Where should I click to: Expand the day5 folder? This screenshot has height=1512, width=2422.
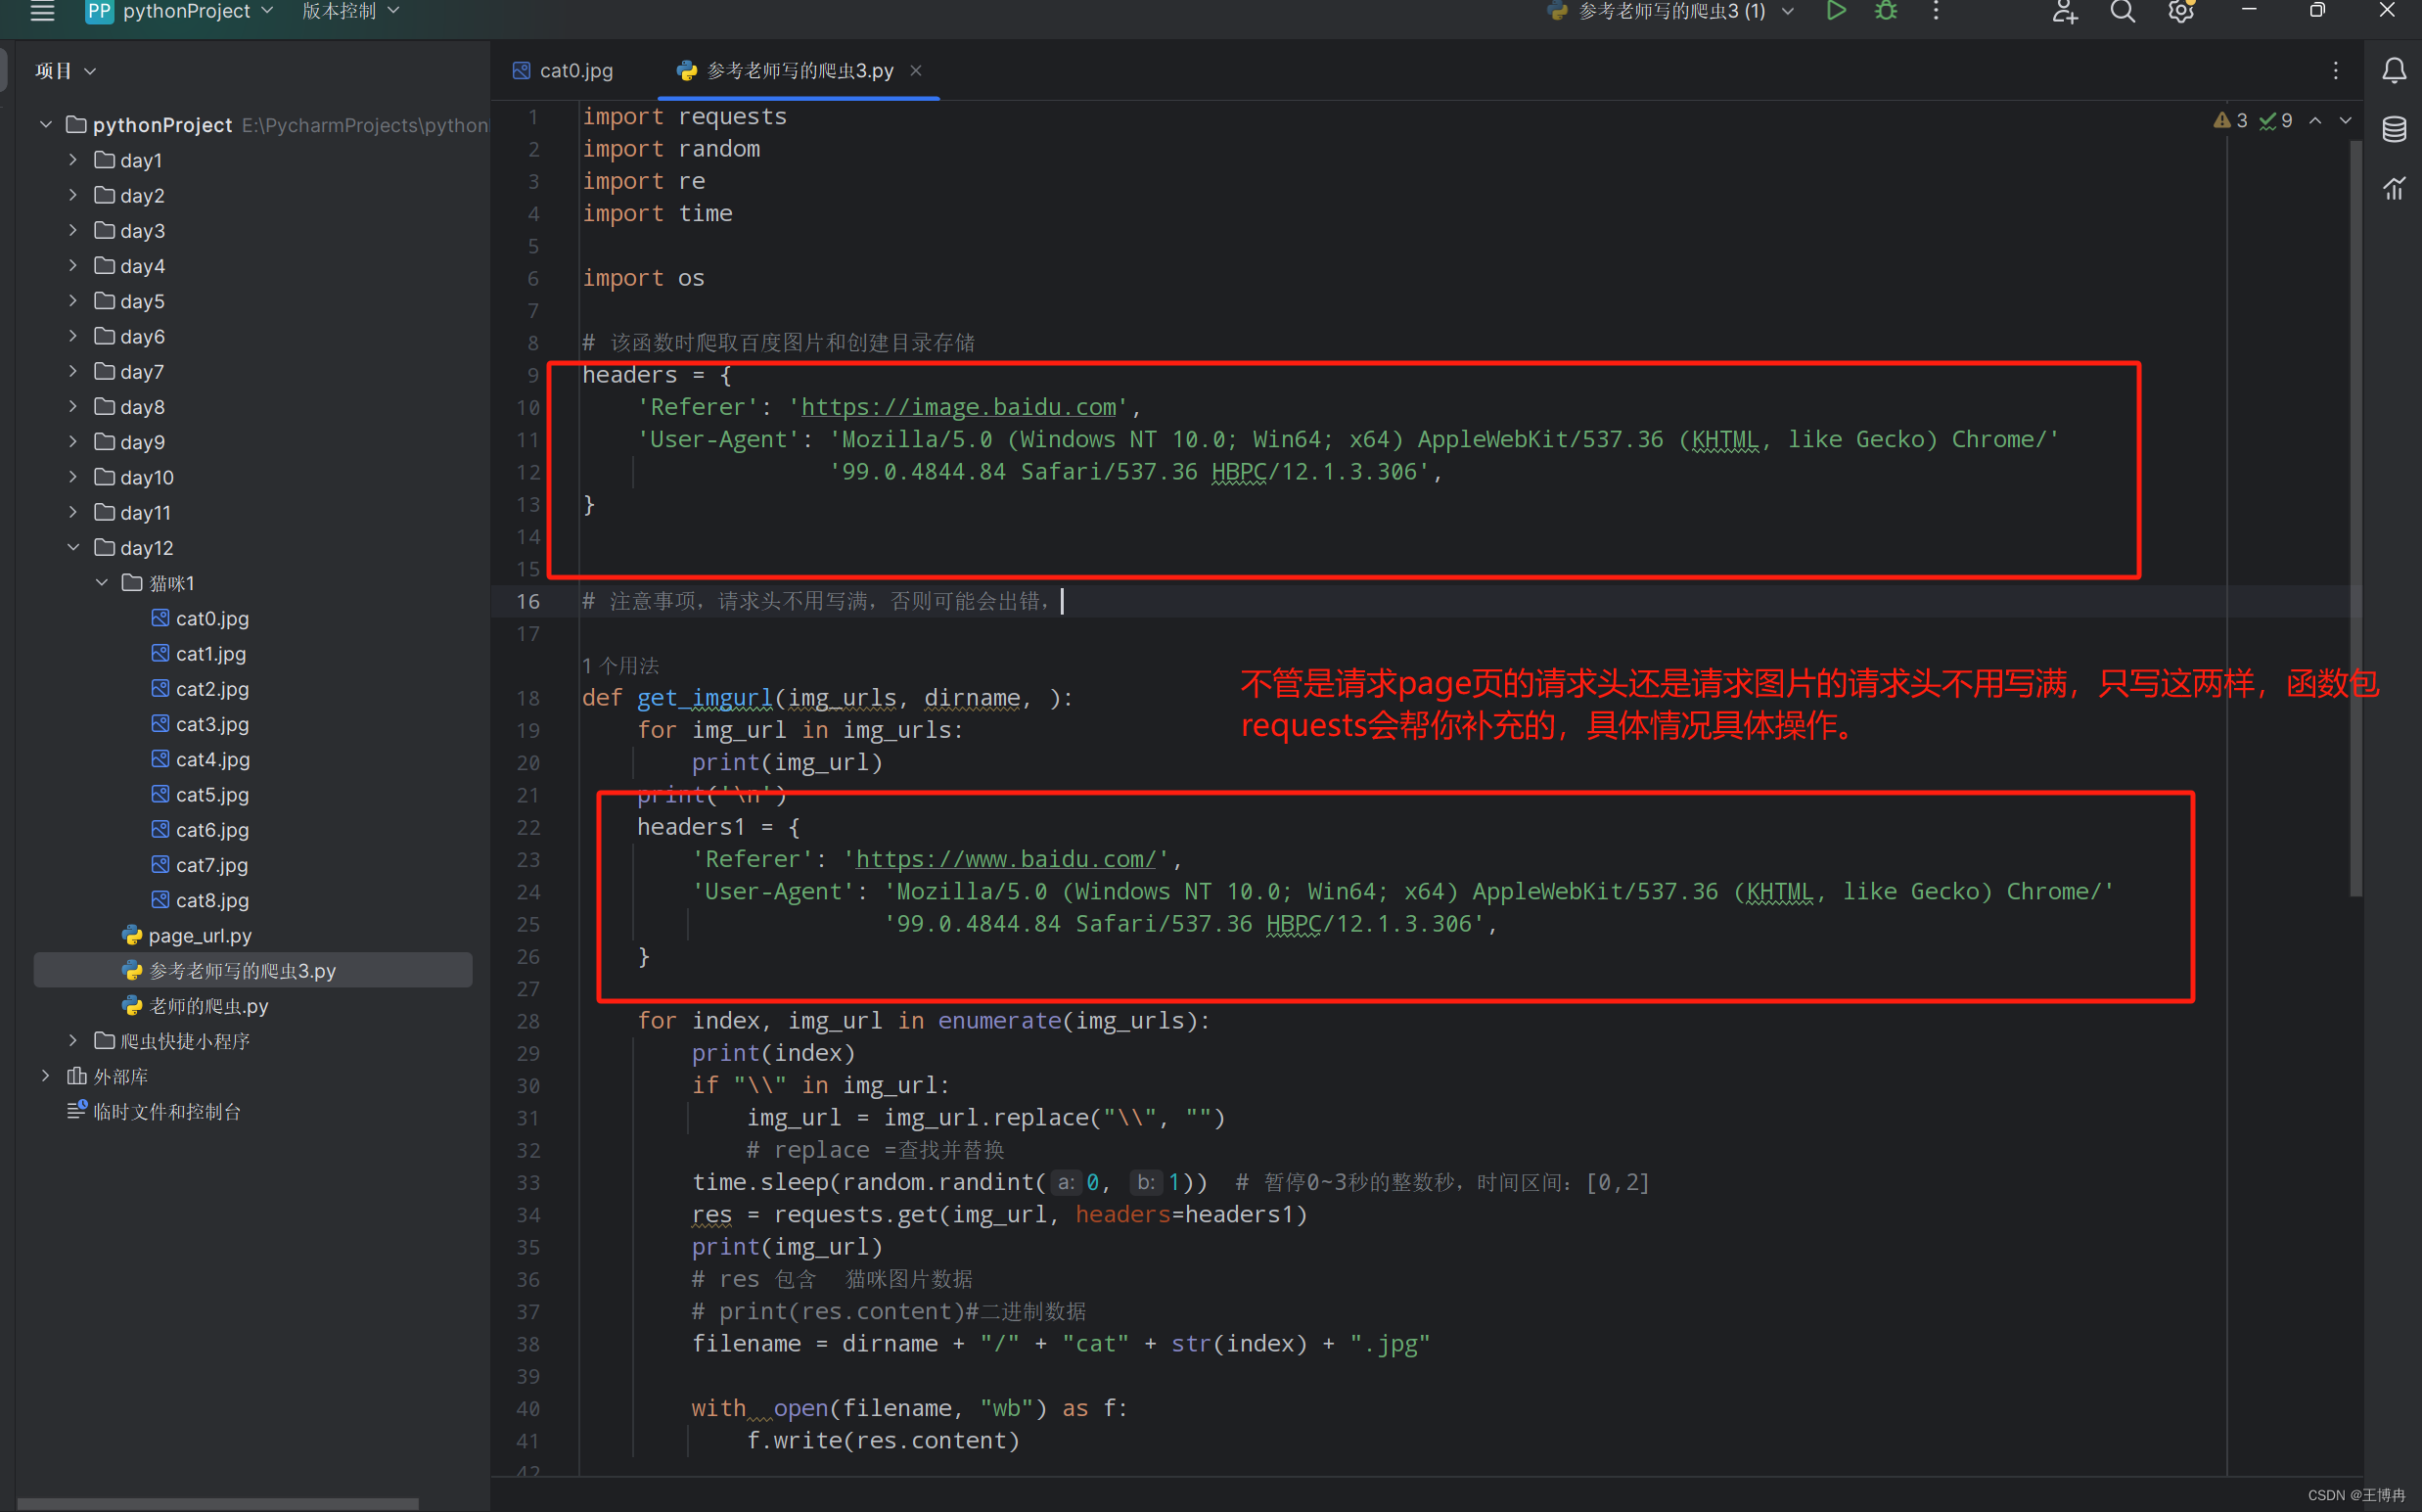(73, 300)
